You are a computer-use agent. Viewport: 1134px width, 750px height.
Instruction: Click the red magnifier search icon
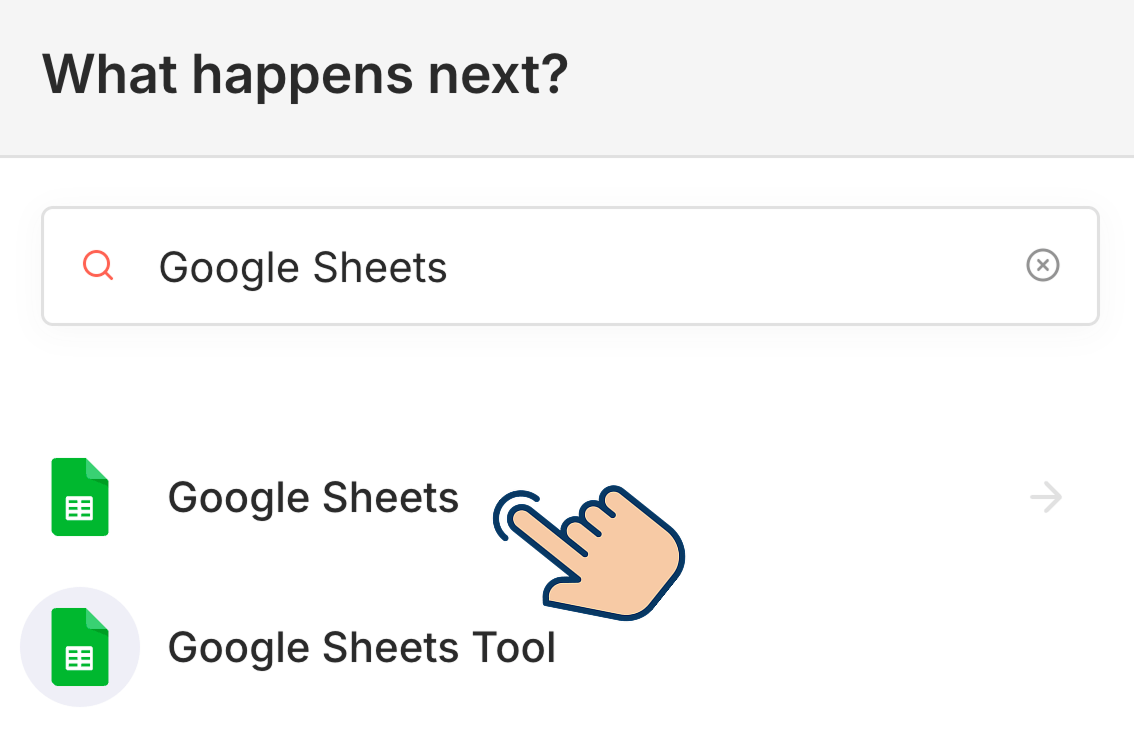(x=98, y=266)
